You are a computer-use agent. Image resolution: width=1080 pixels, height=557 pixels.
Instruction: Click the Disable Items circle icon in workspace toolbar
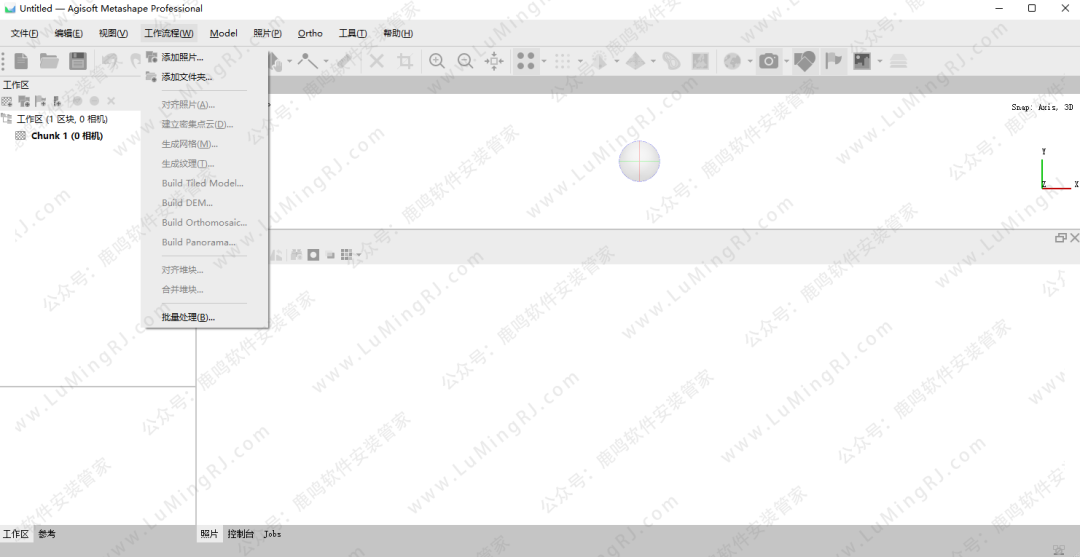coord(94,101)
